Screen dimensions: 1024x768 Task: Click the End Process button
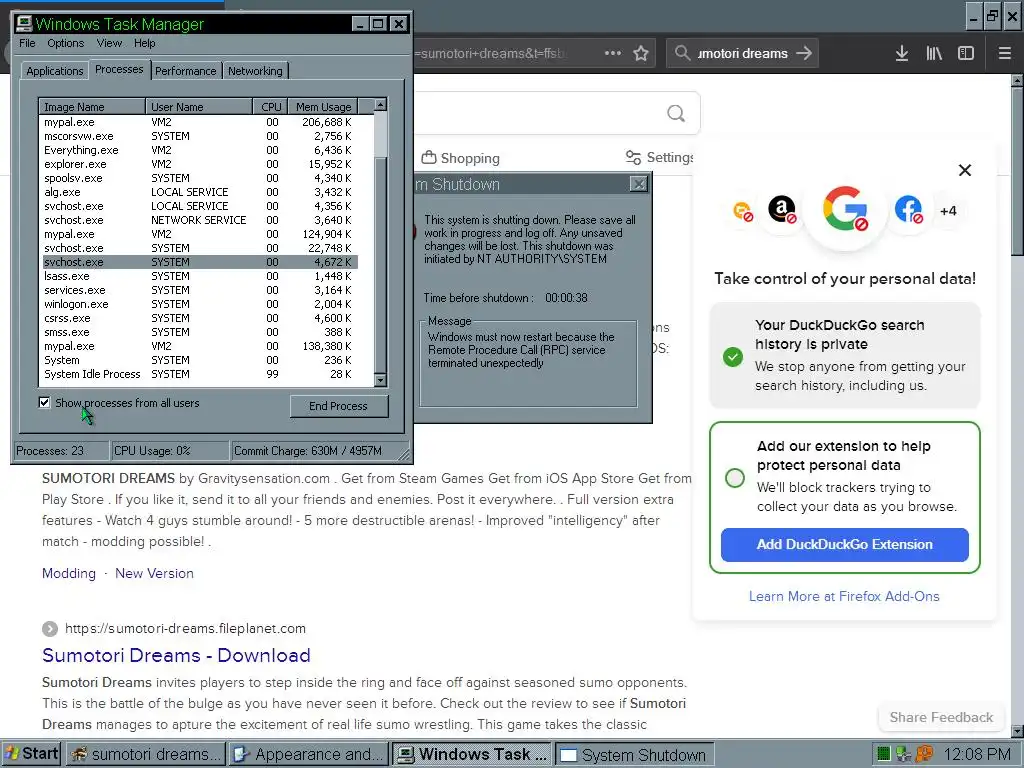338,406
